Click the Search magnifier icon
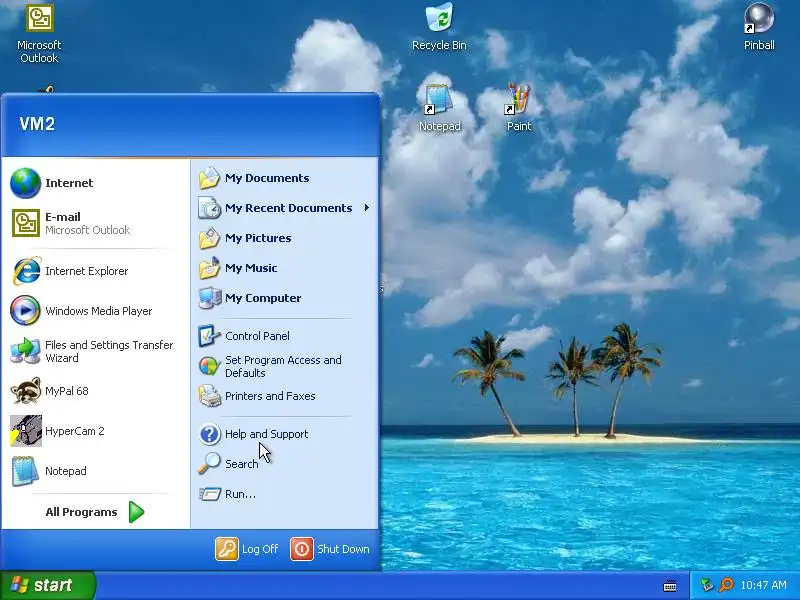The image size is (800, 600). click(209, 464)
